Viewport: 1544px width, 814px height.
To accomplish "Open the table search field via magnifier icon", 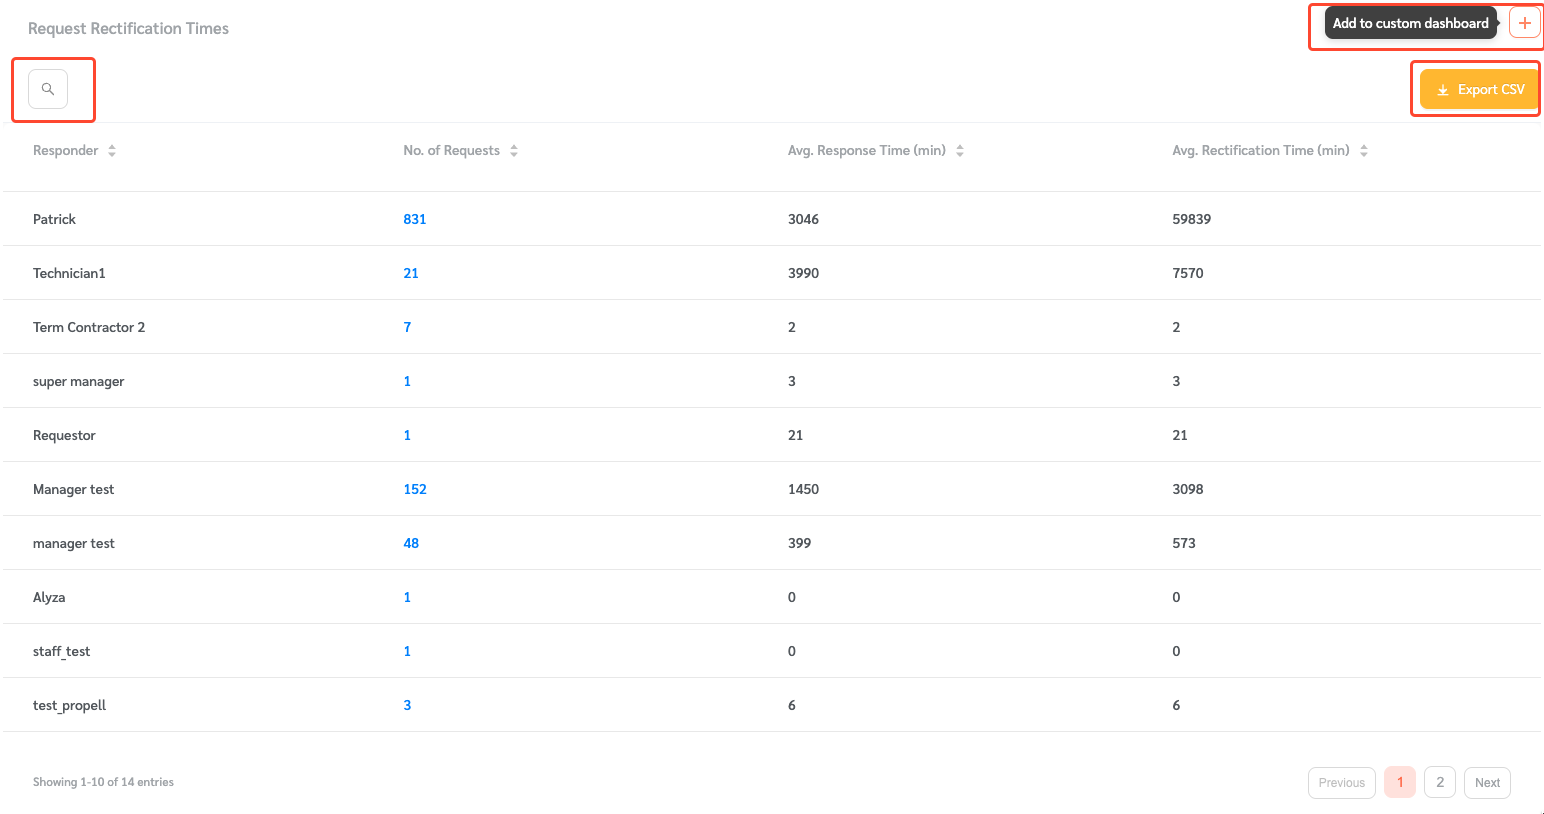I will coord(47,88).
